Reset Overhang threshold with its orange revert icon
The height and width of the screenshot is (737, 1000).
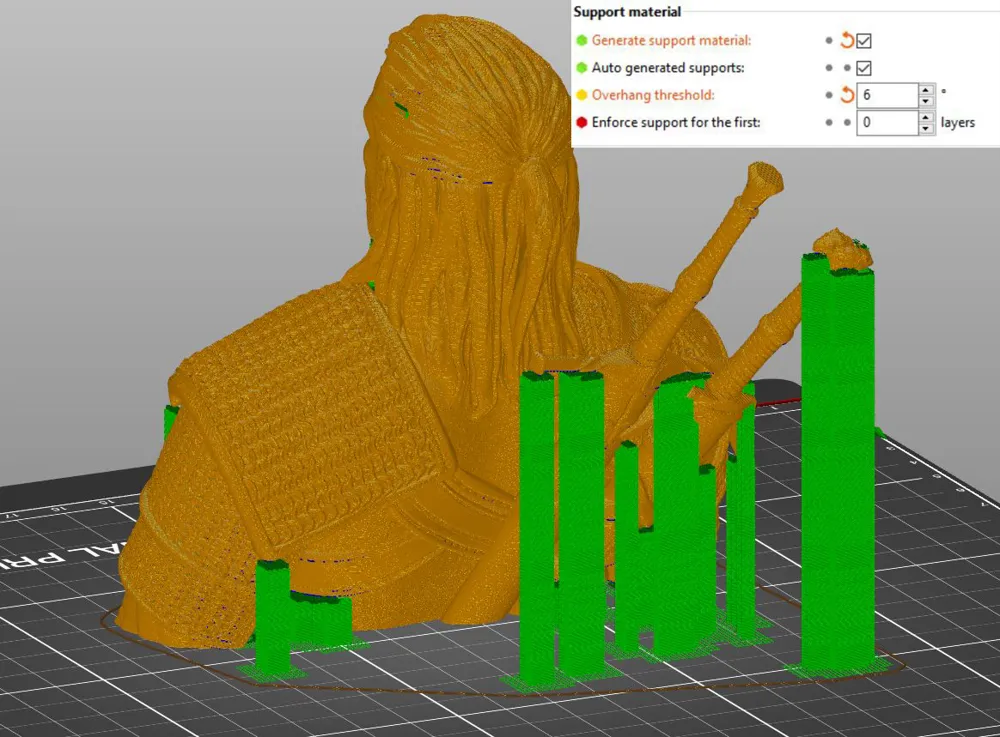pos(847,95)
